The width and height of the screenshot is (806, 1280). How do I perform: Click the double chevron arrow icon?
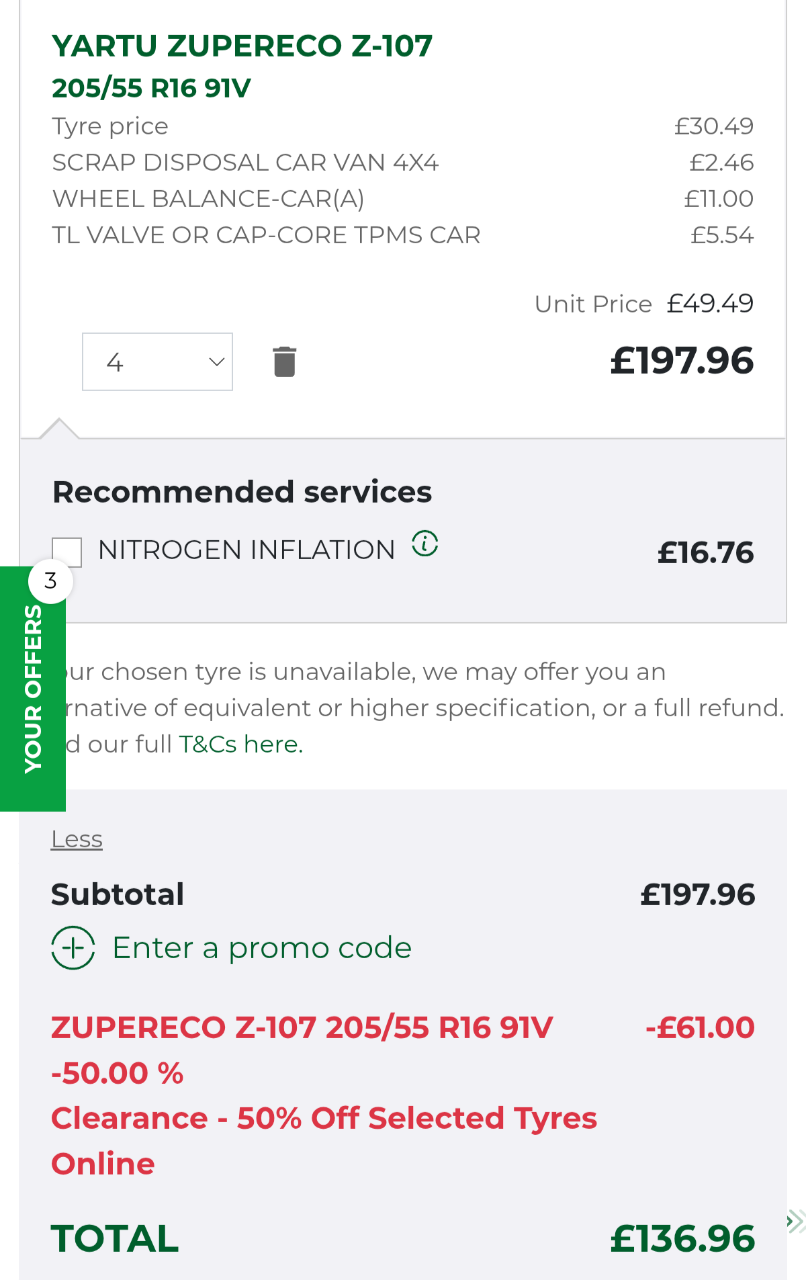795,1221
